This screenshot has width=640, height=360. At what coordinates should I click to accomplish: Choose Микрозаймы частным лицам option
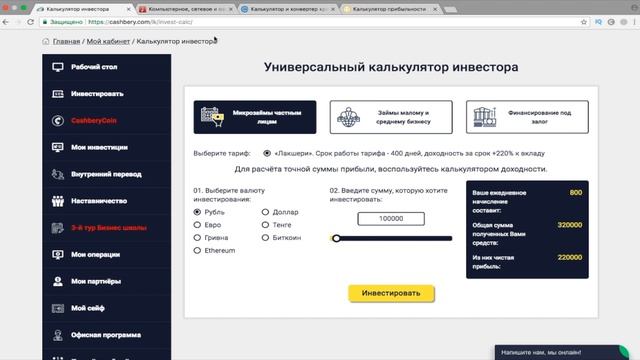[x=255, y=117]
